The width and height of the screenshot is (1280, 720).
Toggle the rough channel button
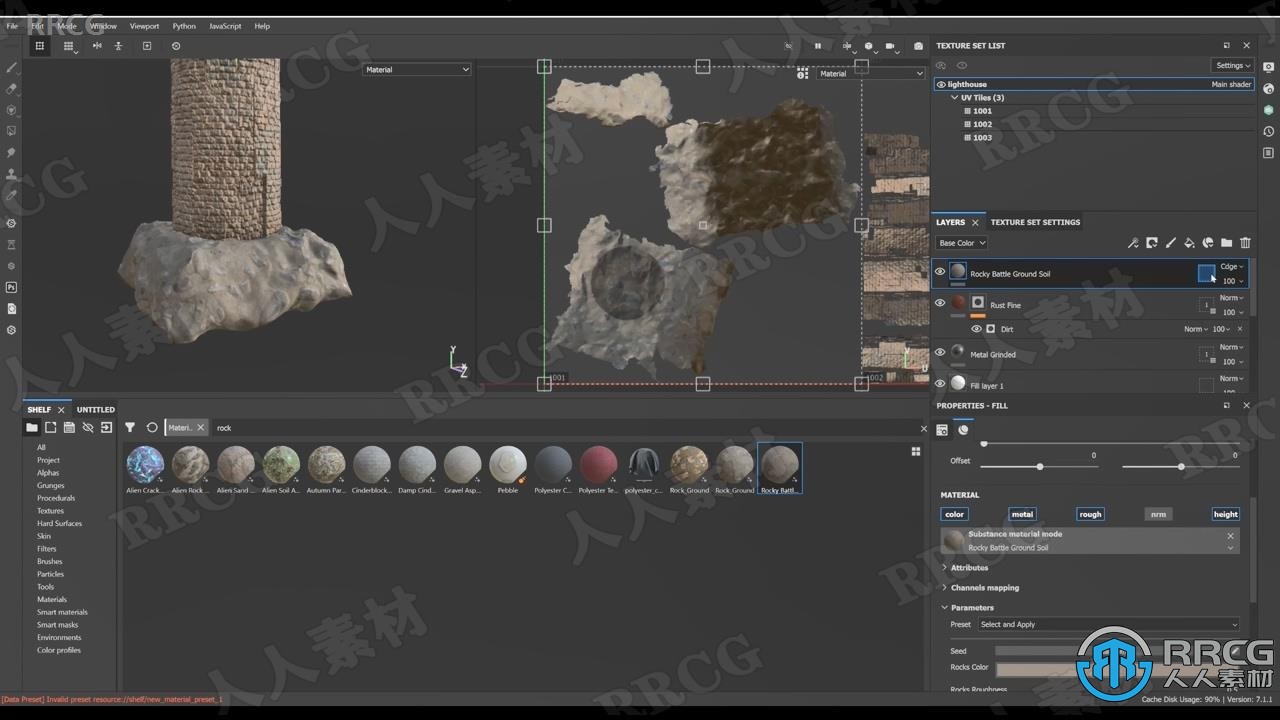pos(1090,514)
